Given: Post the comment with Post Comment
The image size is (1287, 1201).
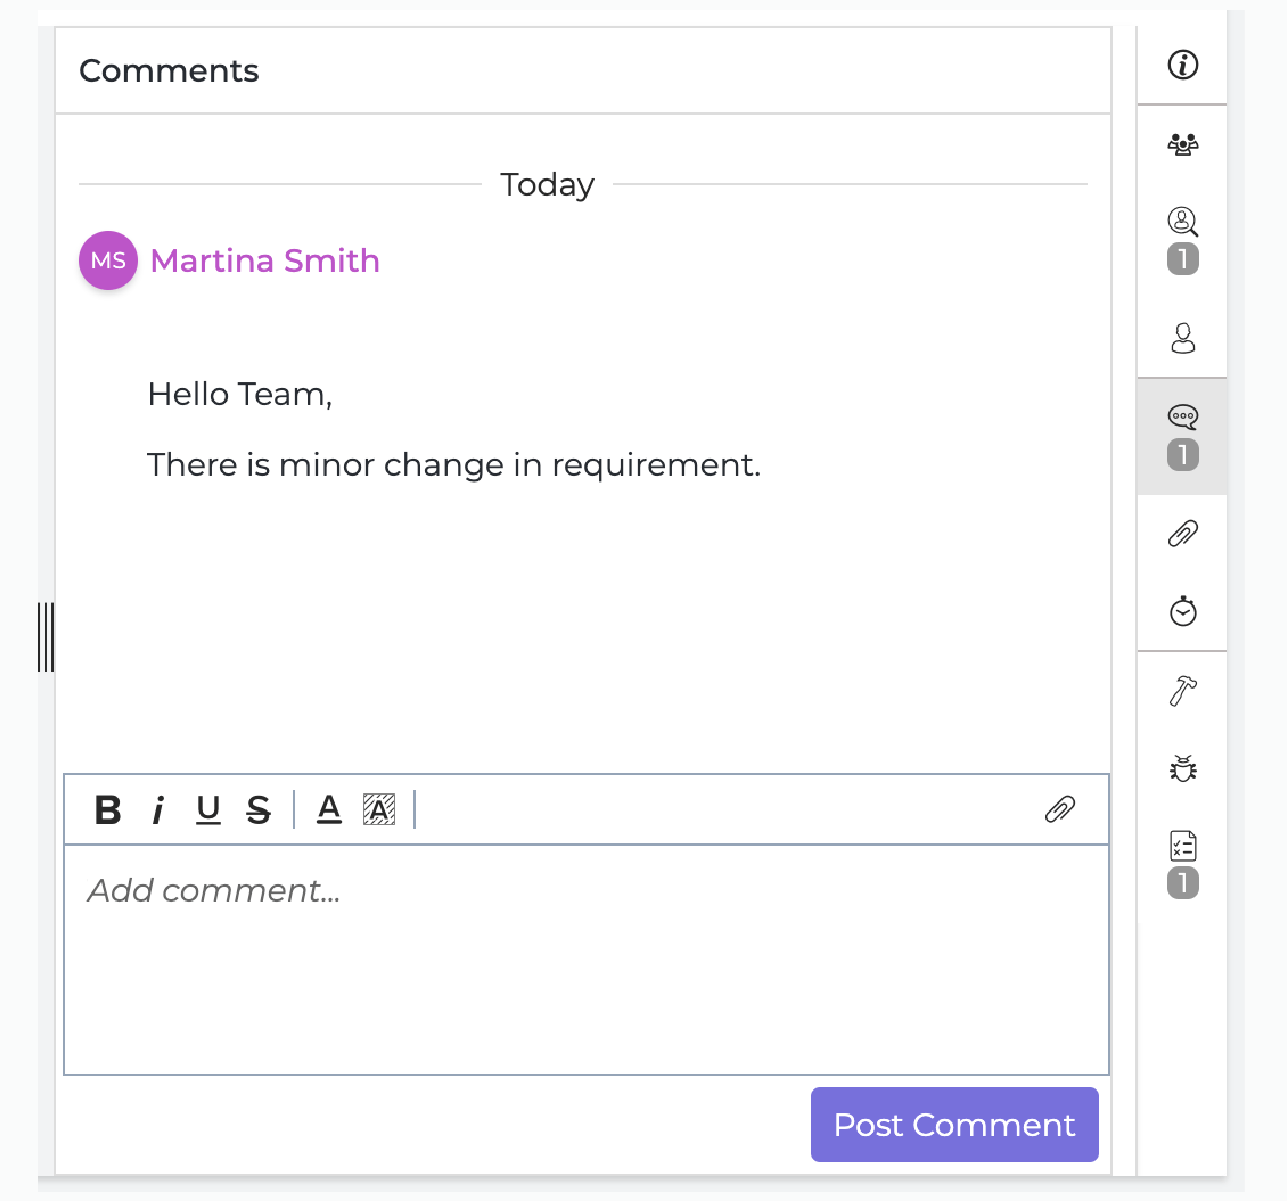Looking at the screenshot, I should click(x=955, y=1125).
